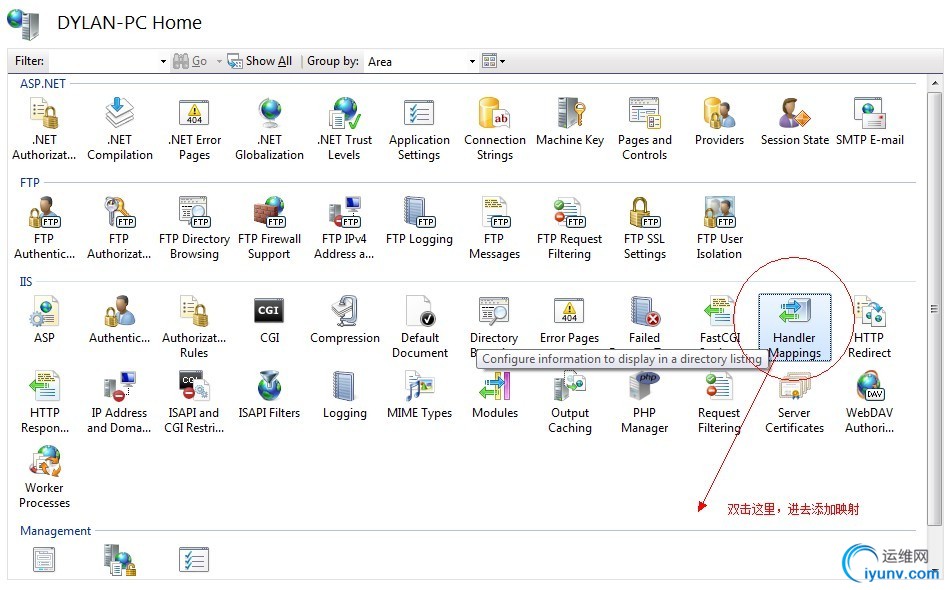The image size is (945, 590).
Task: Select FTP Directory Browsing
Action: click(x=194, y=228)
